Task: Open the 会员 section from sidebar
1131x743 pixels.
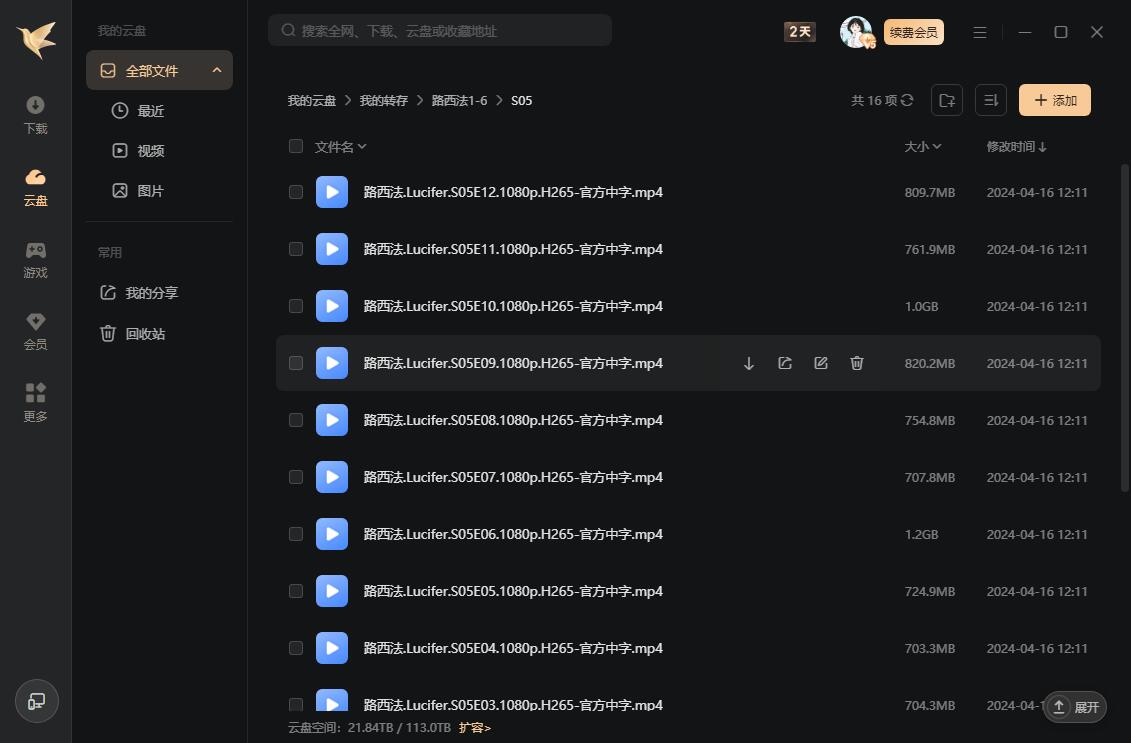Action: point(35,330)
